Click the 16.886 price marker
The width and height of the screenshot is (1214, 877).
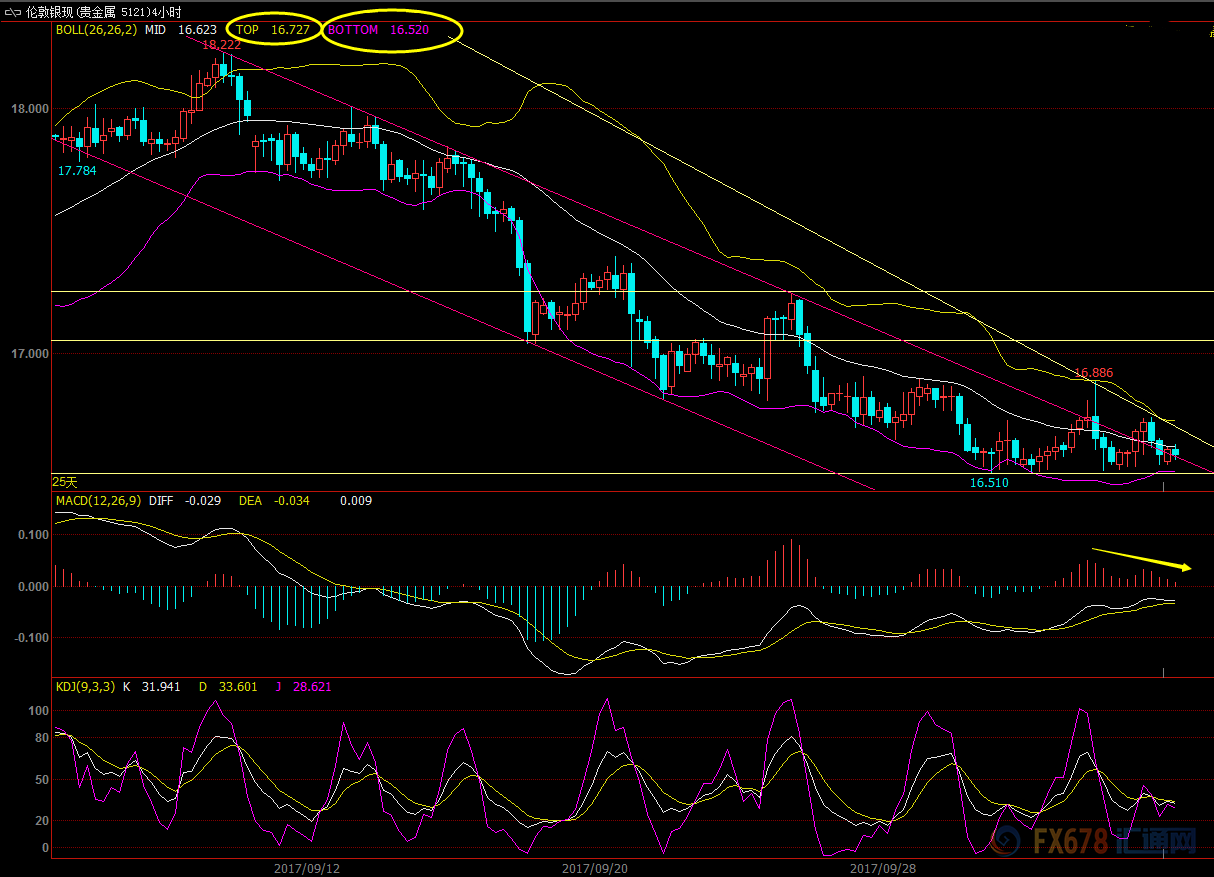[1093, 373]
